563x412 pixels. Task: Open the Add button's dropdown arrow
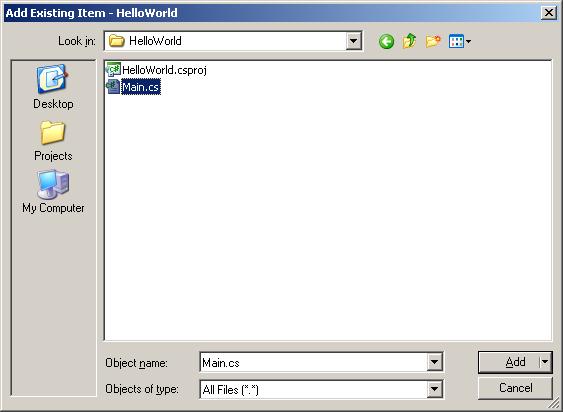pyautogui.click(x=545, y=362)
